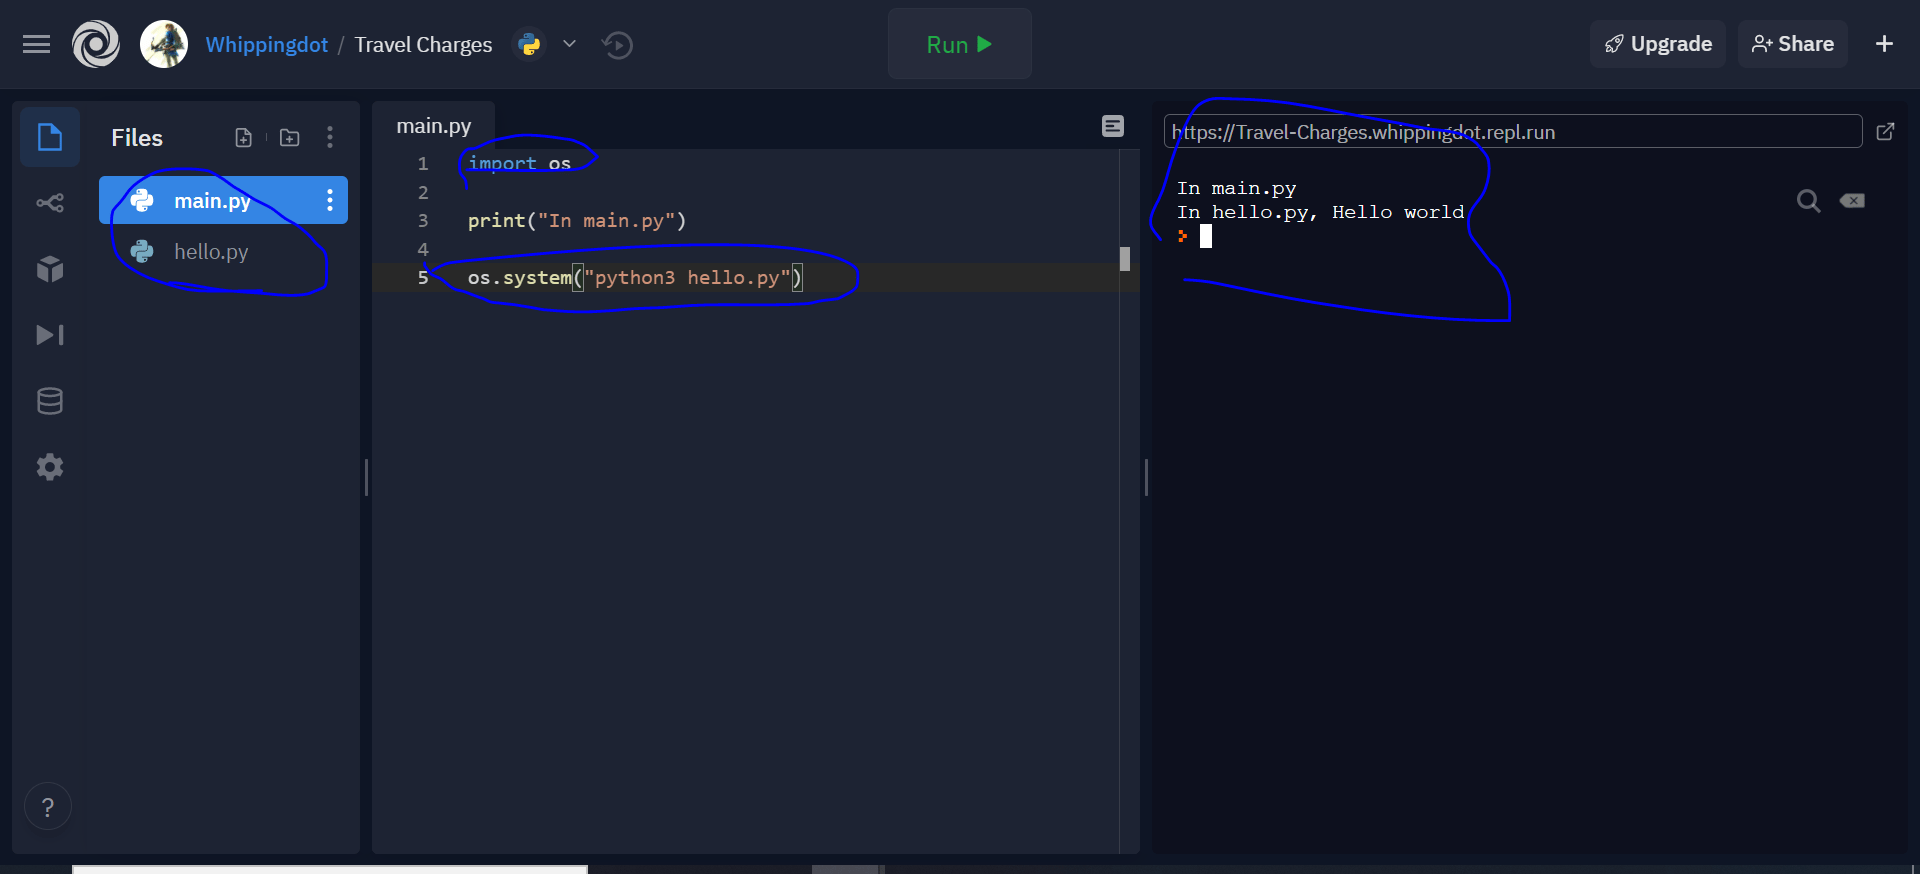This screenshot has height=874, width=1920.
Task: Toggle the editor markdown/format icon
Action: coord(1113,126)
